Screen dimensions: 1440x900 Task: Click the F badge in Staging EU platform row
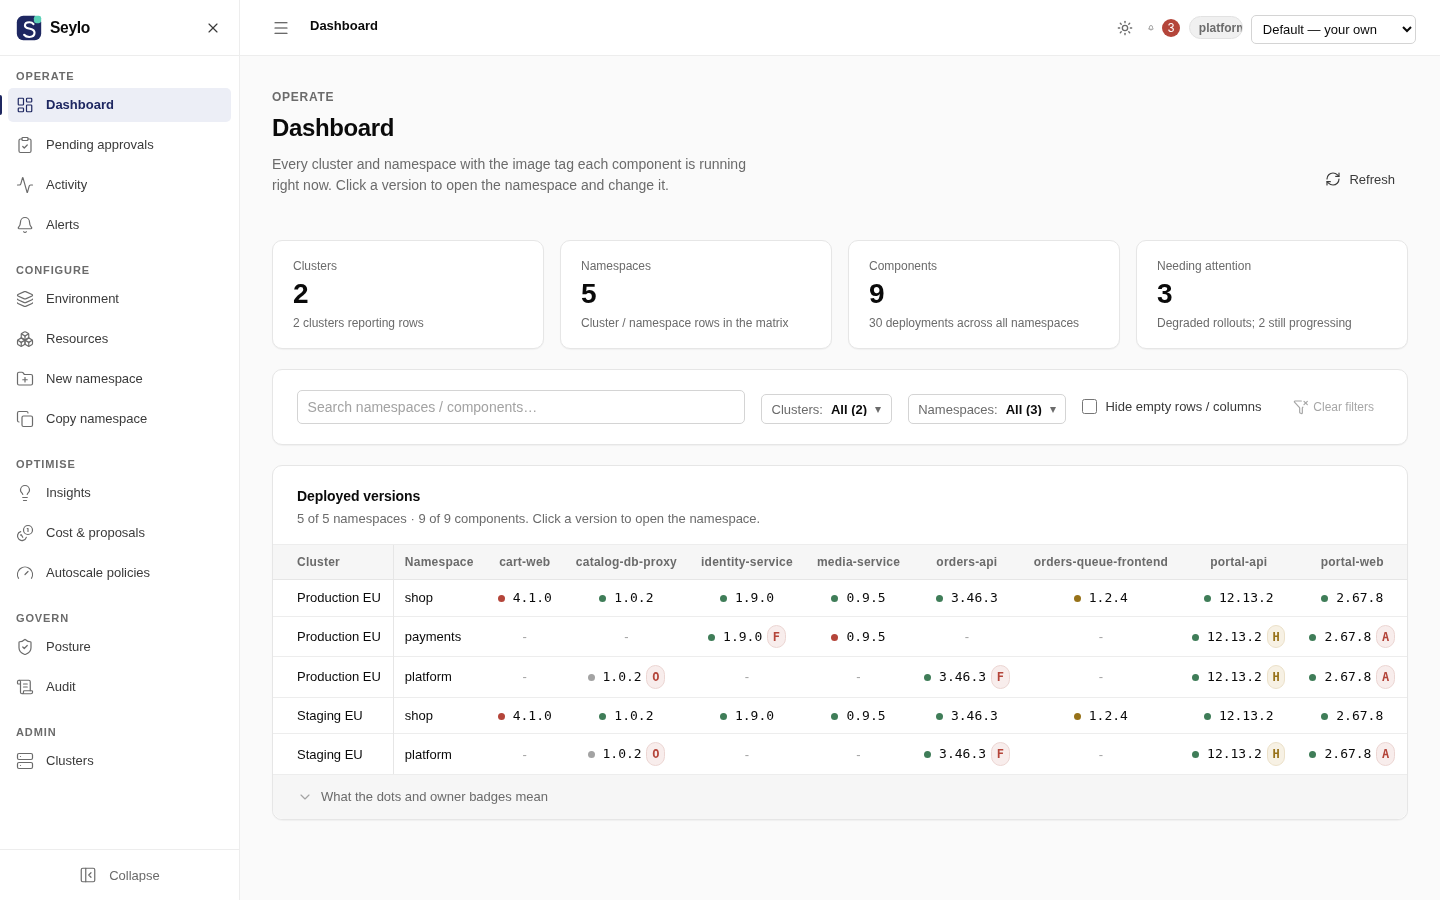click(1000, 754)
